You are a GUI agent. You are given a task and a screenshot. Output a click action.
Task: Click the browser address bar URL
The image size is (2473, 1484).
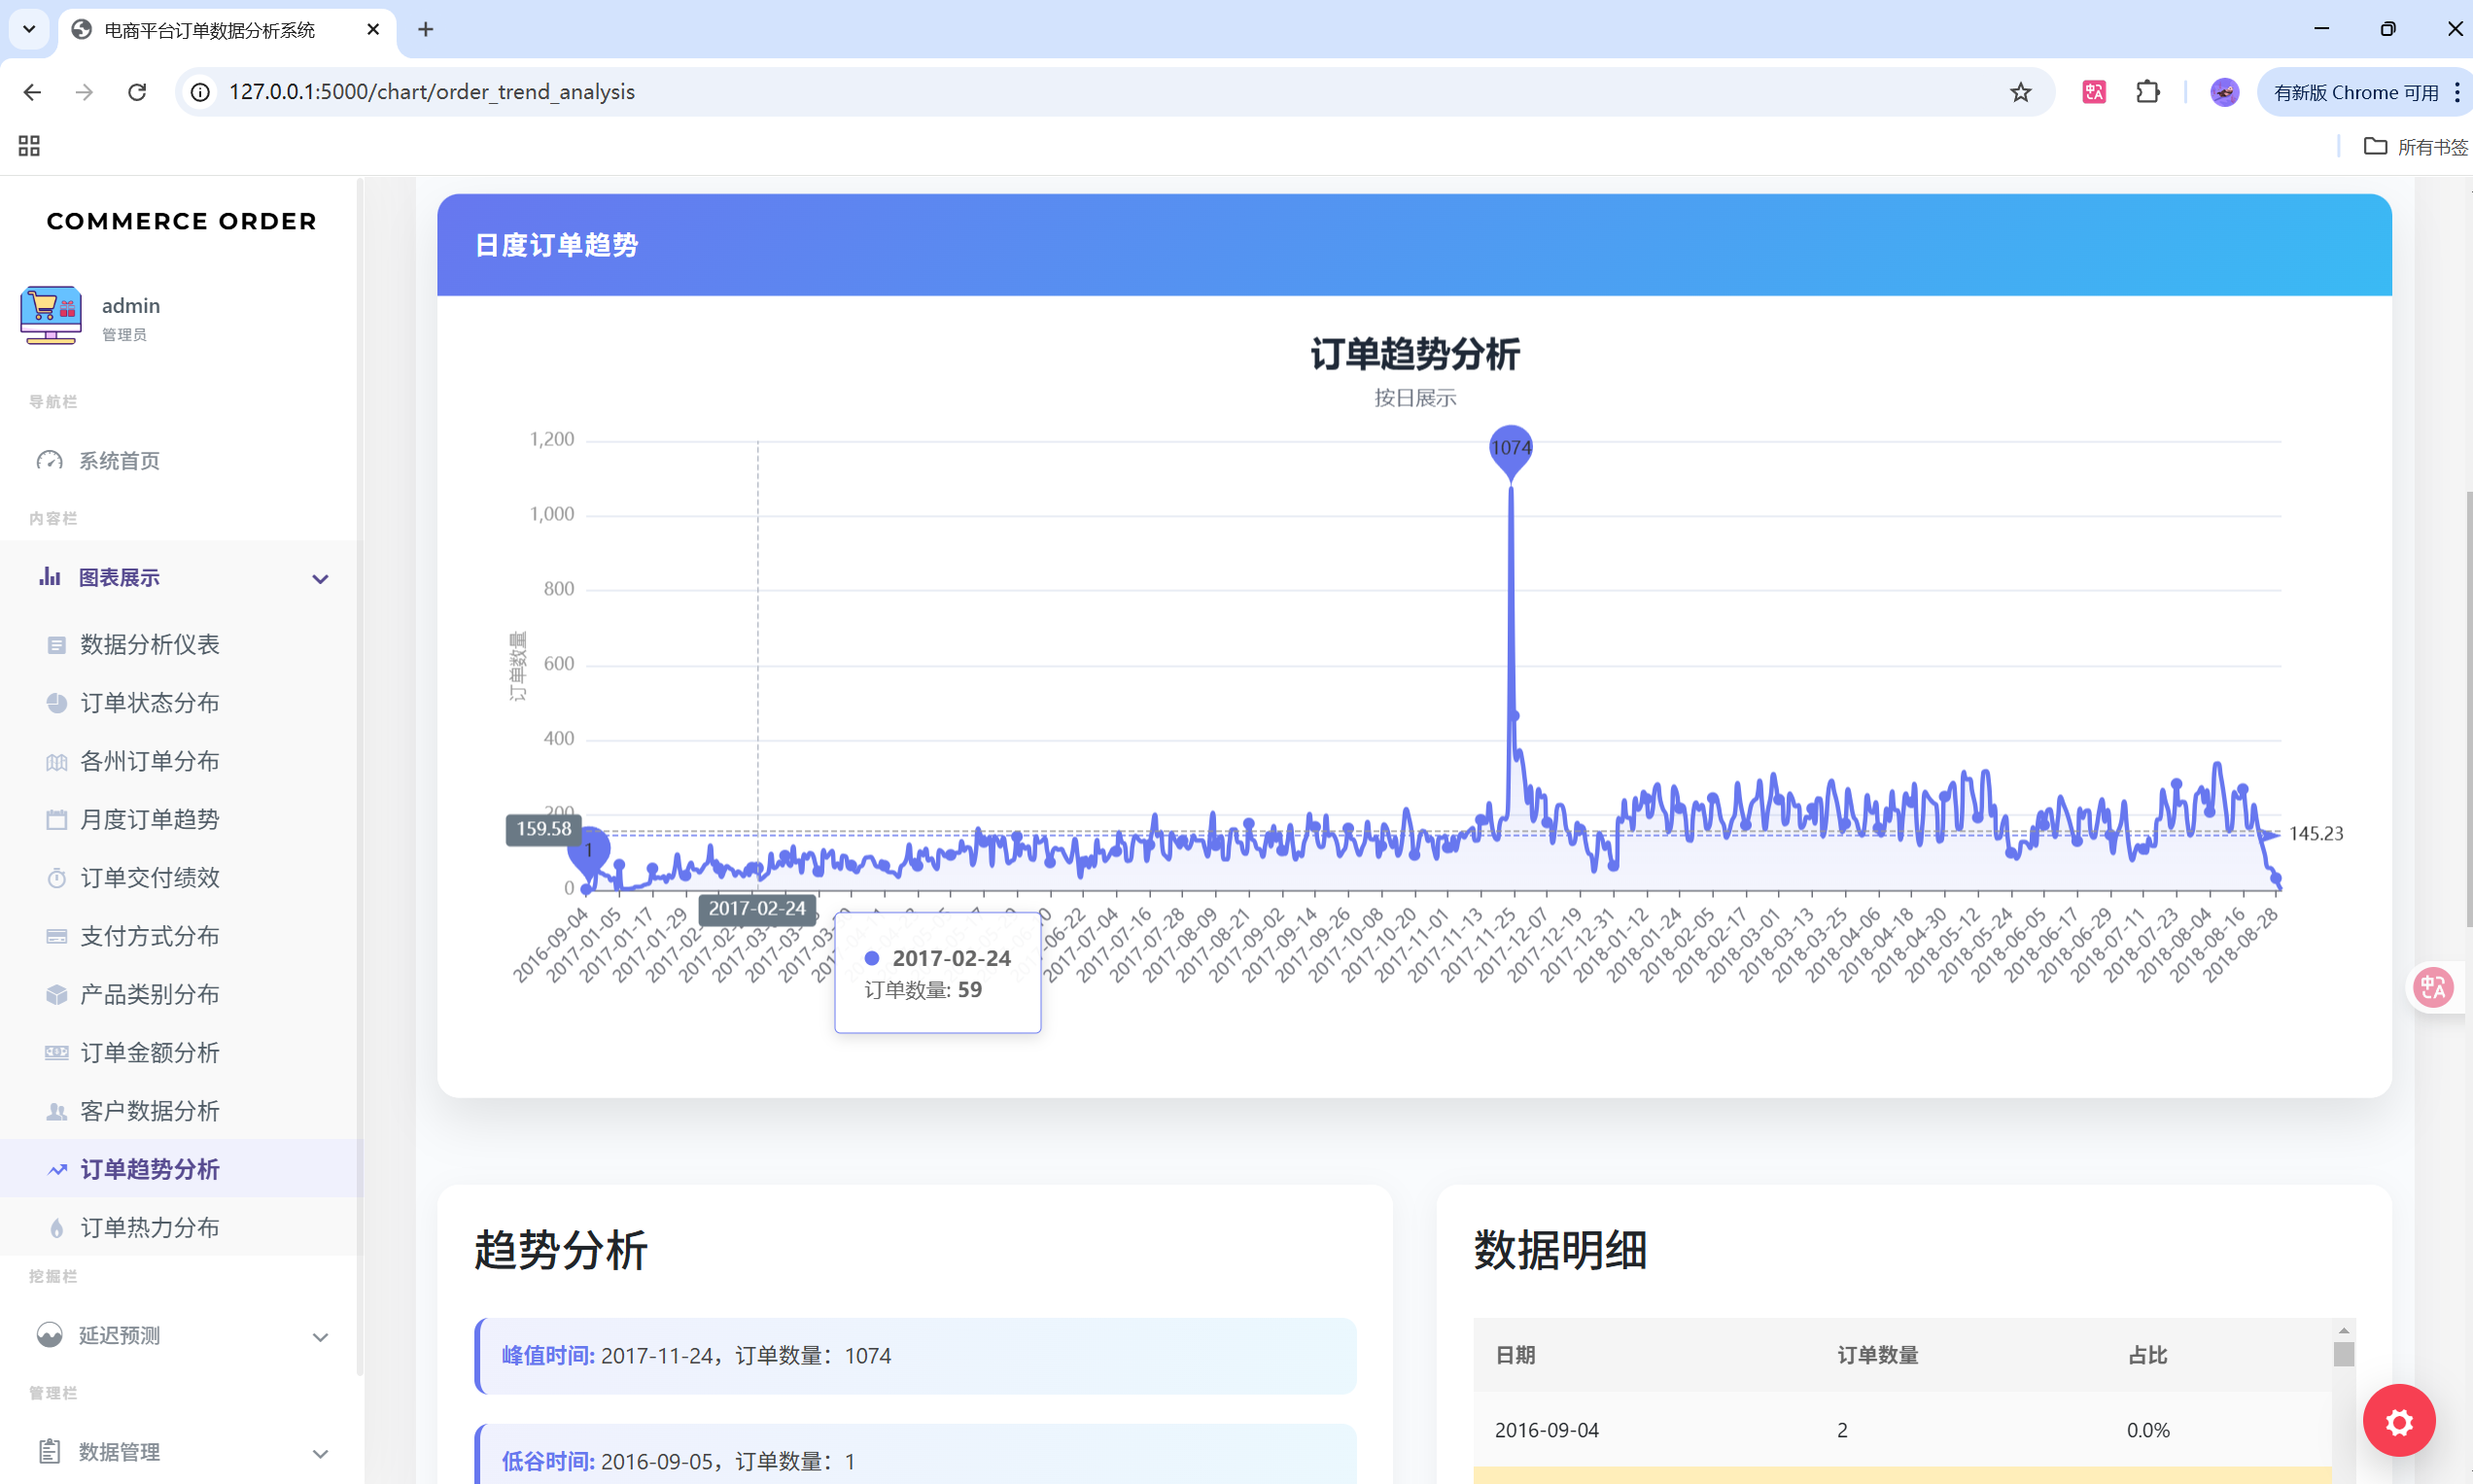pyautogui.click(x=431, y=92)
